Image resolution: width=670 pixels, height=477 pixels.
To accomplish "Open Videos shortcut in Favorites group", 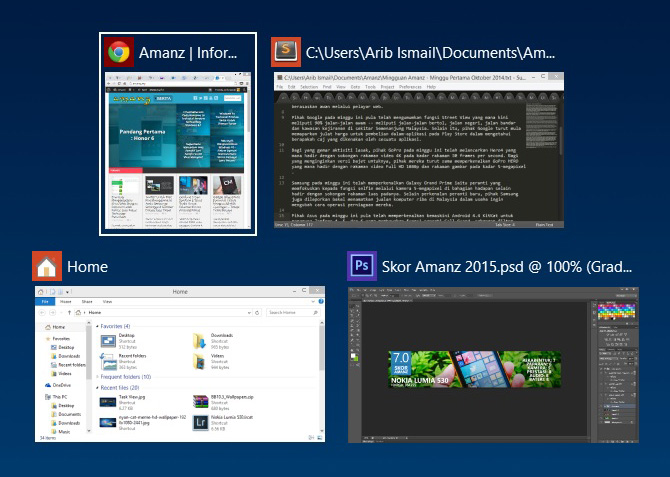I will point(200,362).
